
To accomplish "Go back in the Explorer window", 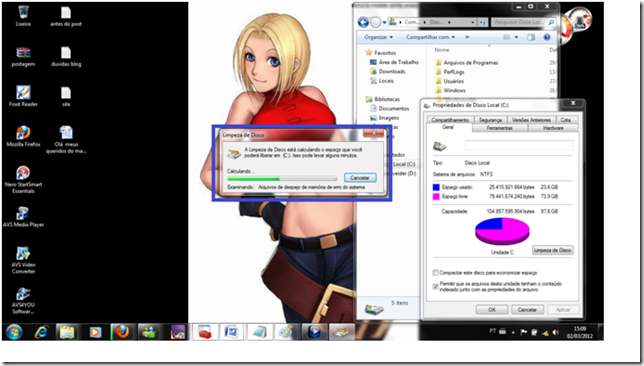I will 363,22.
